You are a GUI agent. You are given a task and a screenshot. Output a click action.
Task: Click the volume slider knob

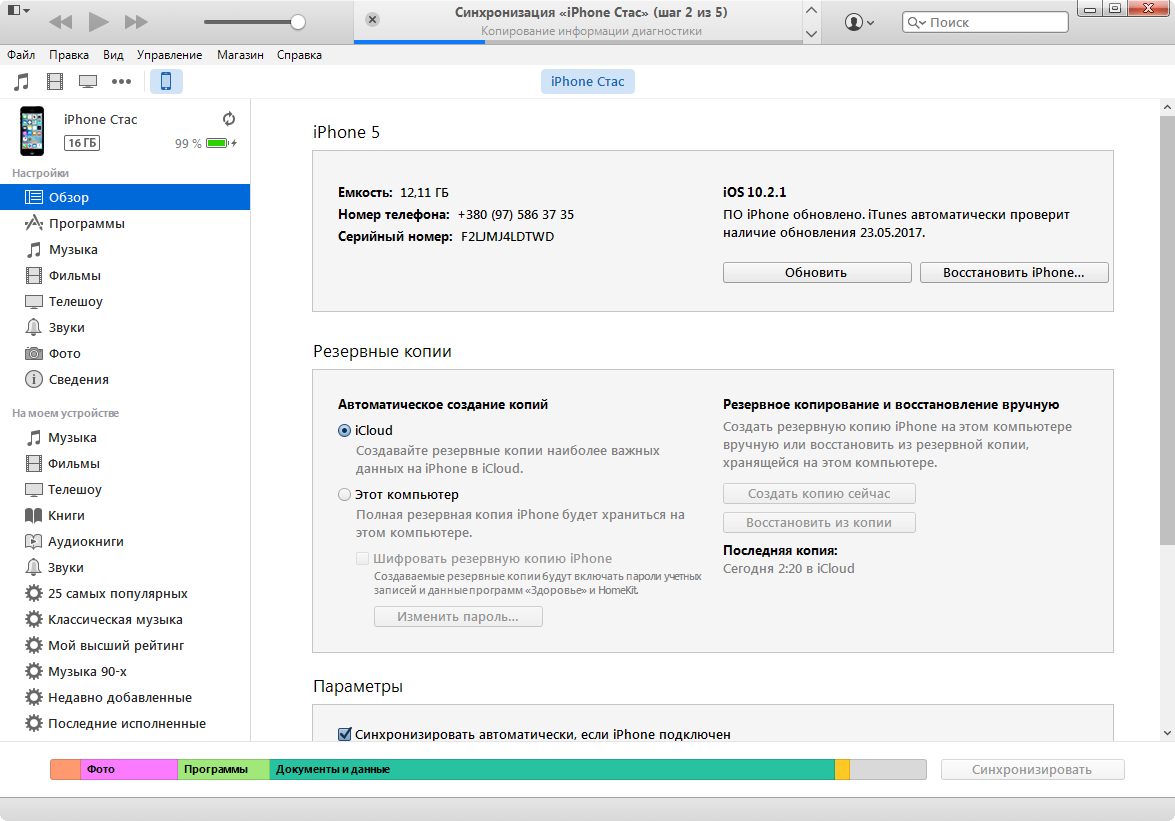coord(298,22)
